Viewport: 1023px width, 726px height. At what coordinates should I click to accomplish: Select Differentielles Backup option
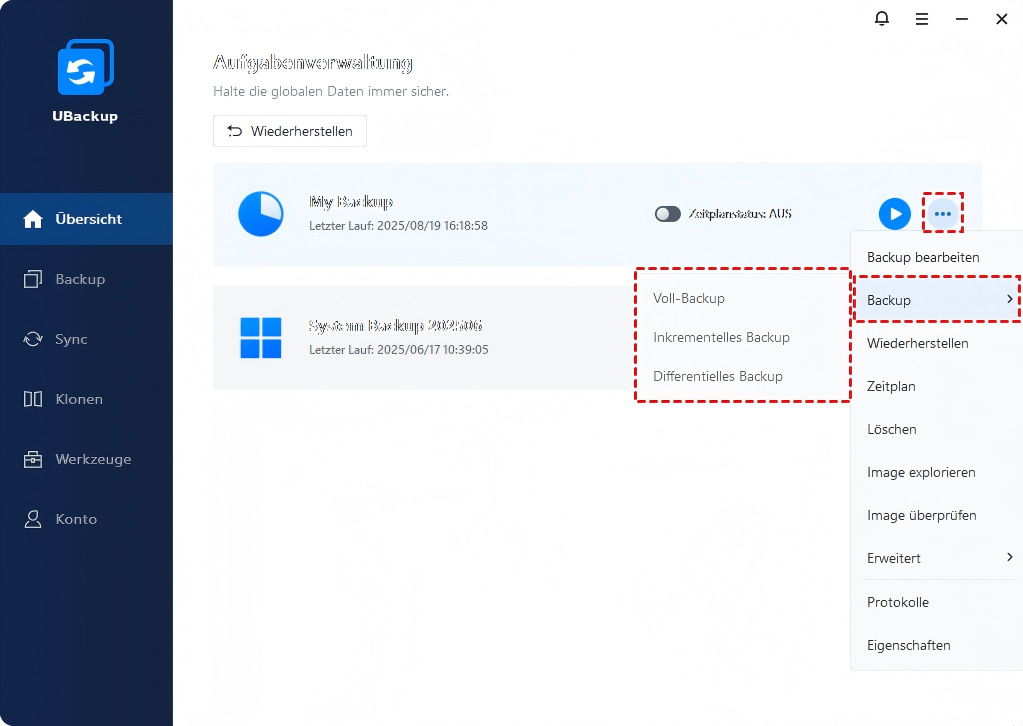[x=717, y=376]
